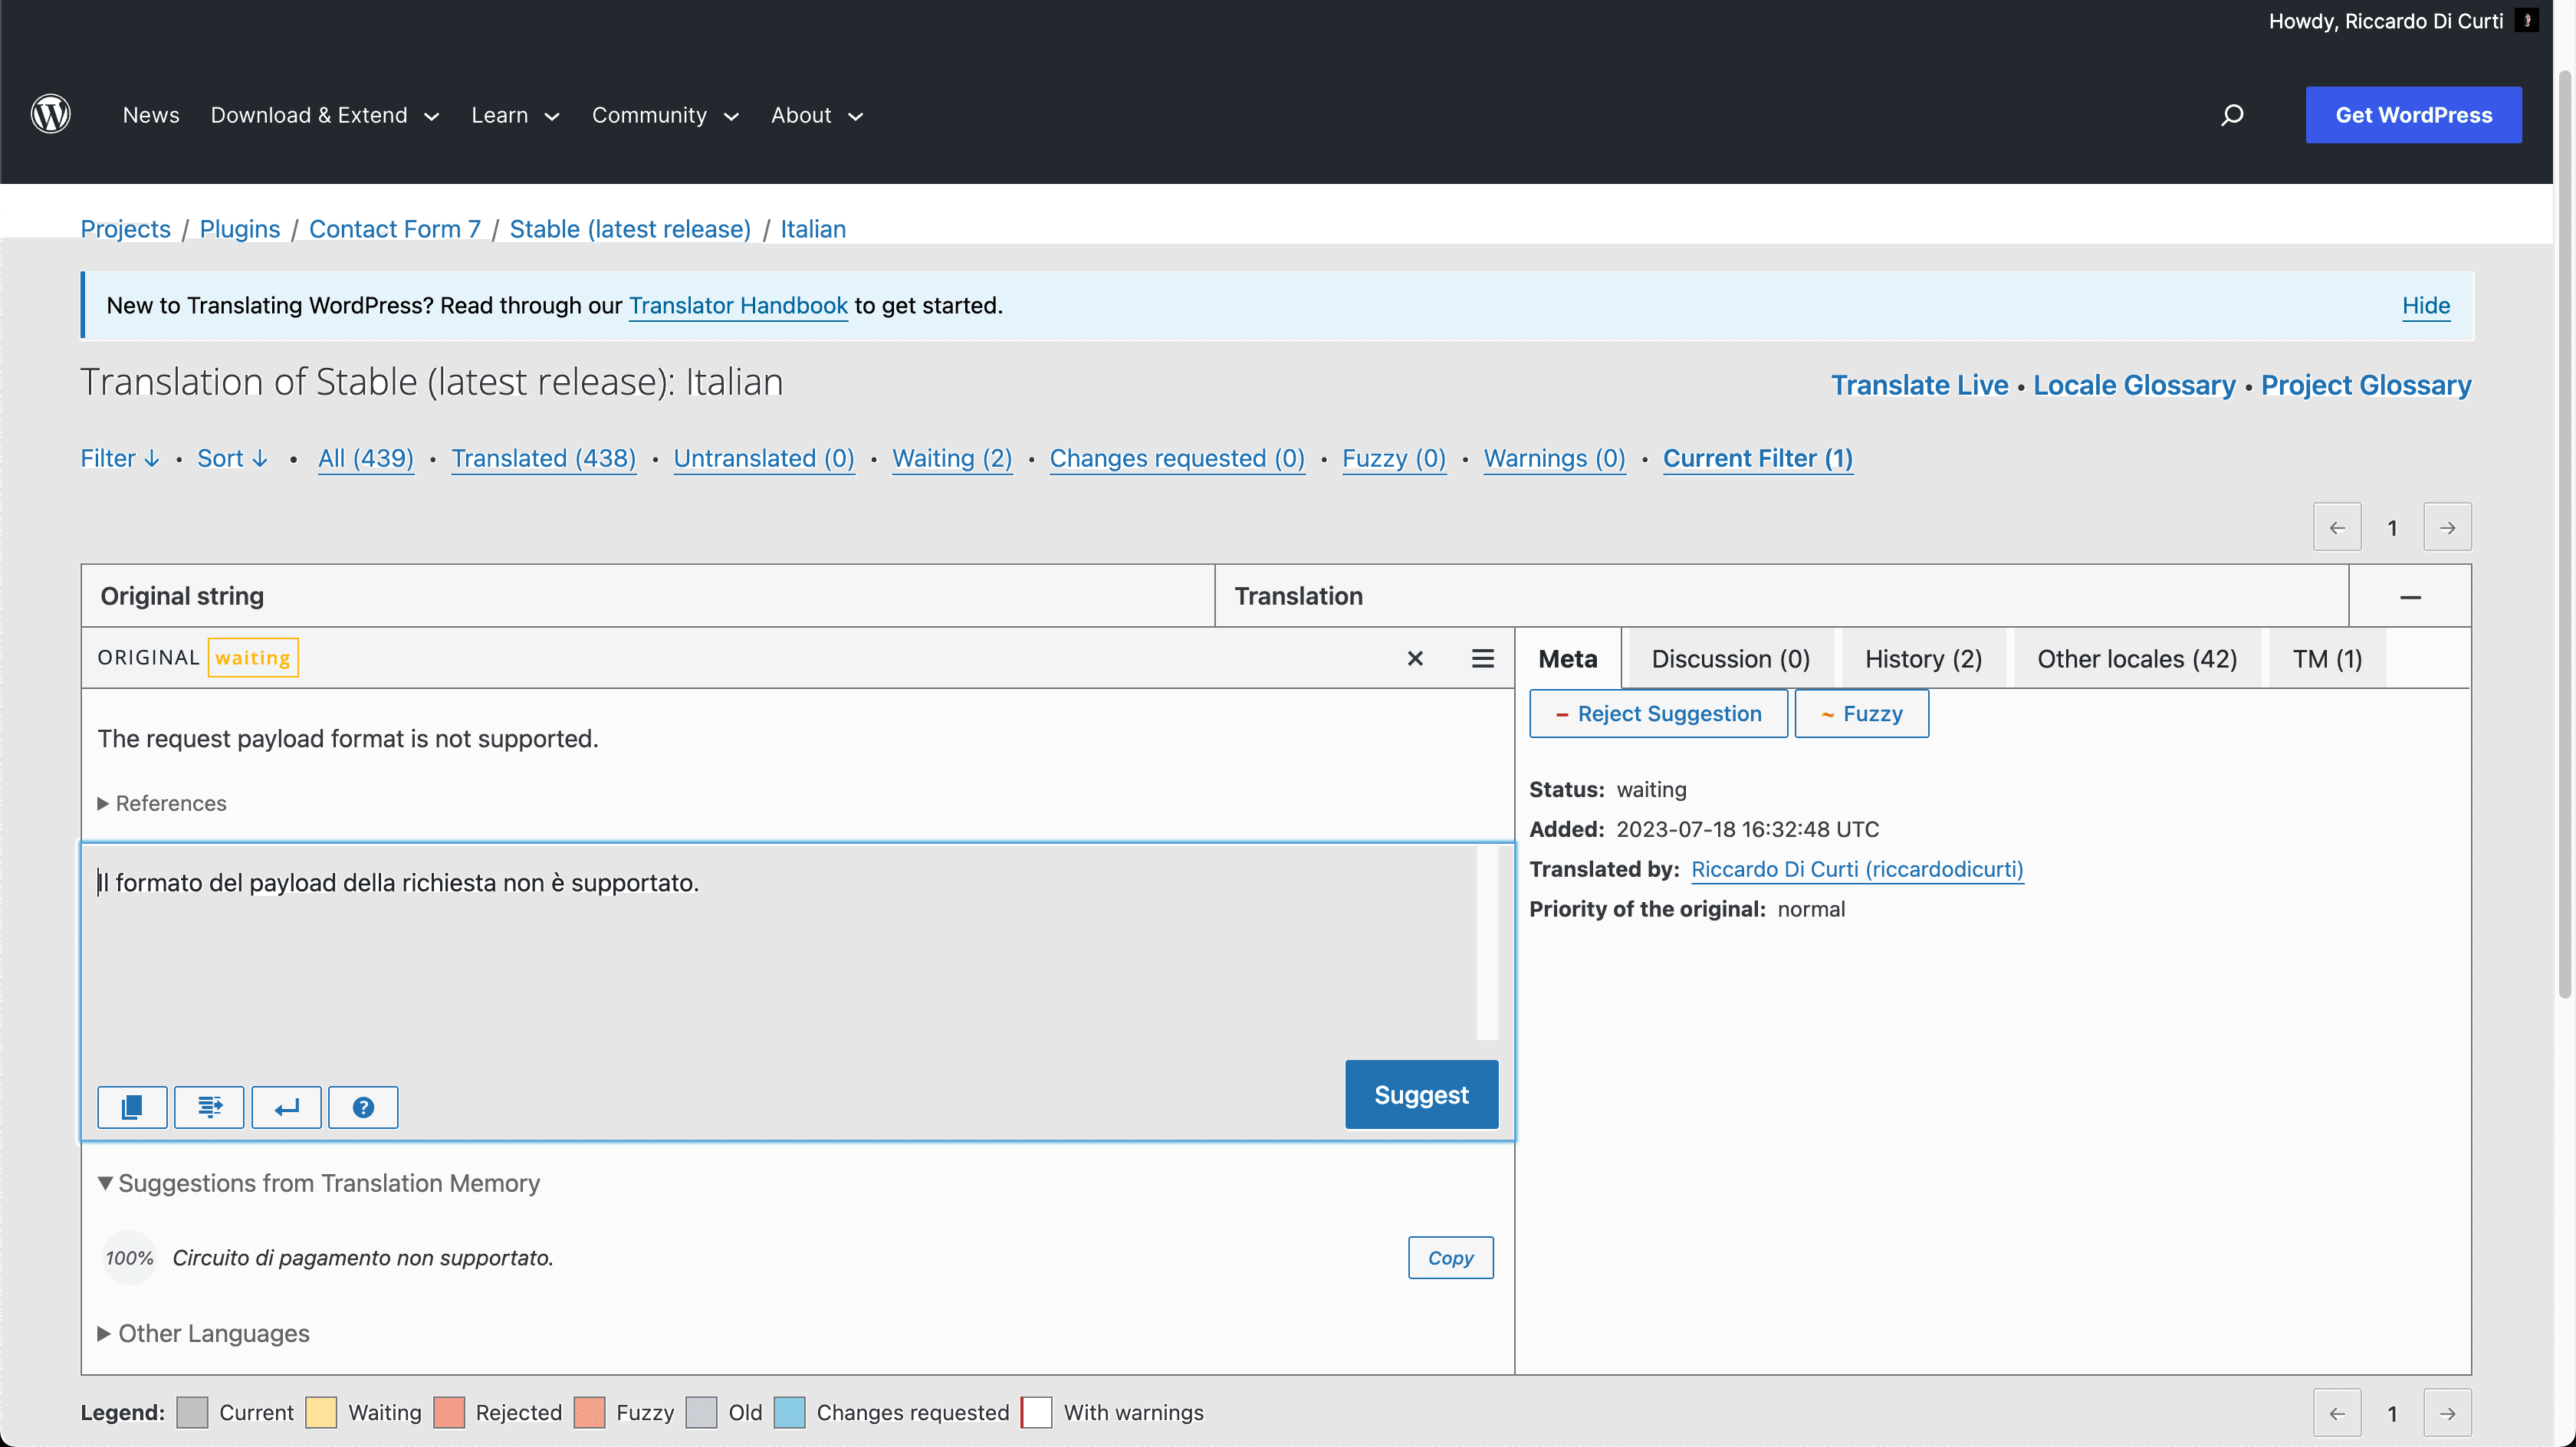Go to Contact Form 7 breadcrumb

coord(395,229)
